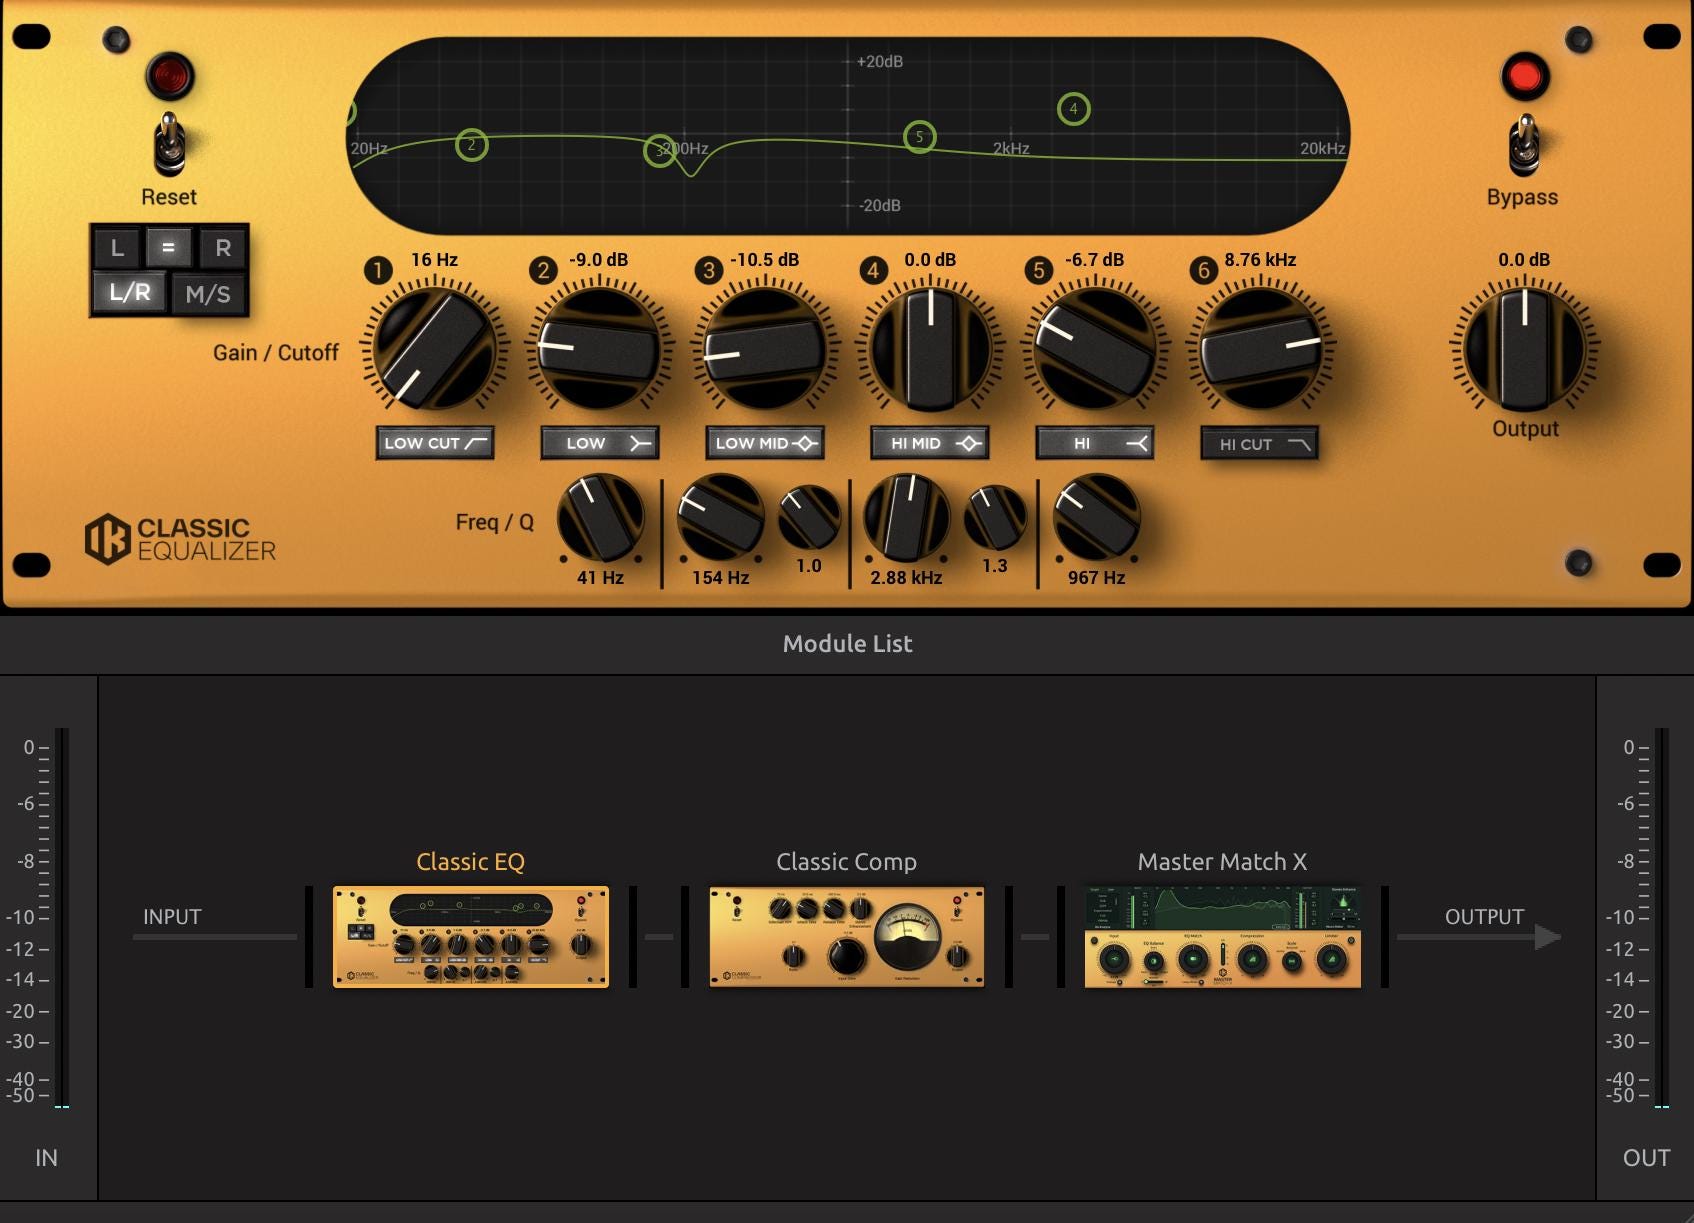Click the 967 Hz frequency knob
The width and height of the screenshot is (1694, 1223).
[1097, 518]
